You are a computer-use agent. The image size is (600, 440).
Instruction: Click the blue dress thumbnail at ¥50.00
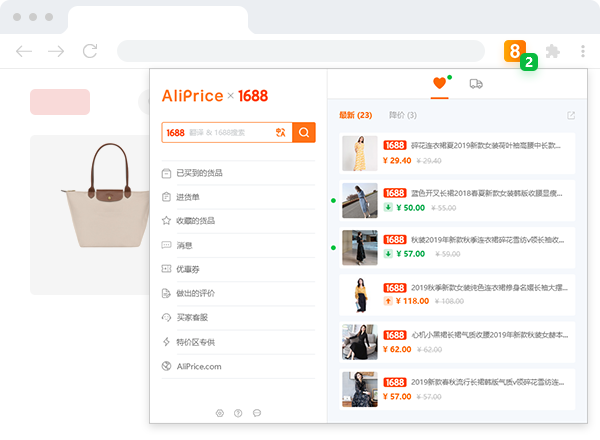pos(360,200)
